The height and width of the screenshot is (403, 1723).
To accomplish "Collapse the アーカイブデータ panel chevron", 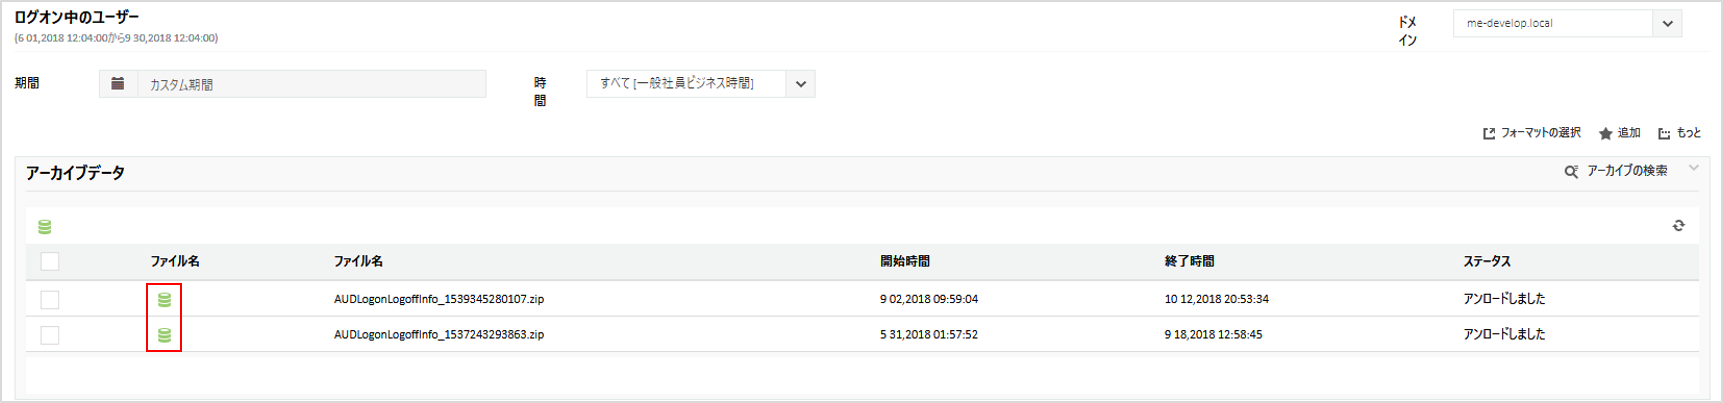I will point(1693,168).
